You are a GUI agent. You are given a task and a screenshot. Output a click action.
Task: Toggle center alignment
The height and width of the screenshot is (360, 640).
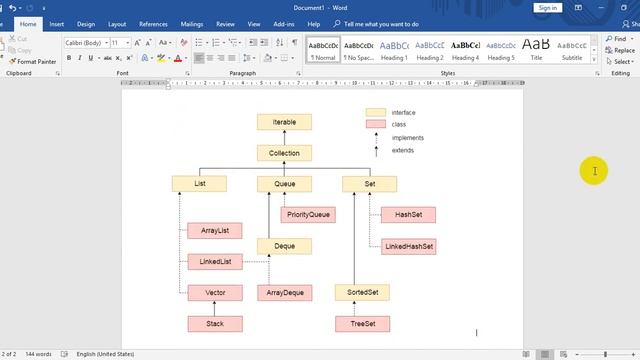tap(210, 58)
